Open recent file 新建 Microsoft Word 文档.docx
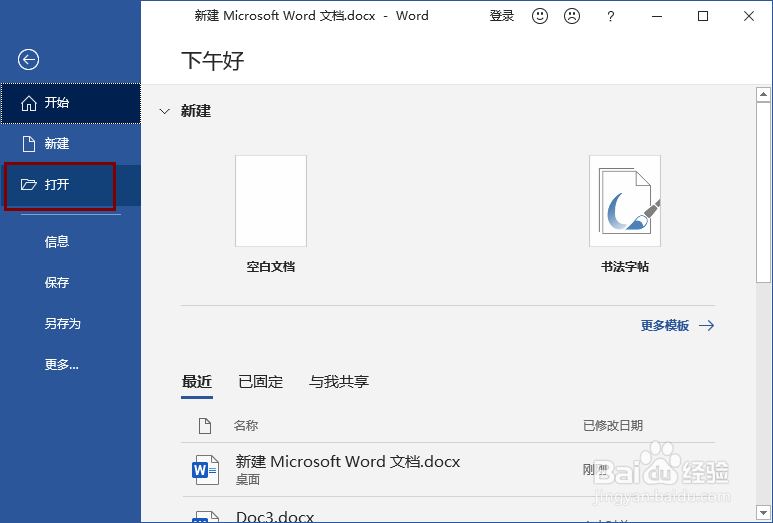773x523 pixels. [x=448, y=469]
